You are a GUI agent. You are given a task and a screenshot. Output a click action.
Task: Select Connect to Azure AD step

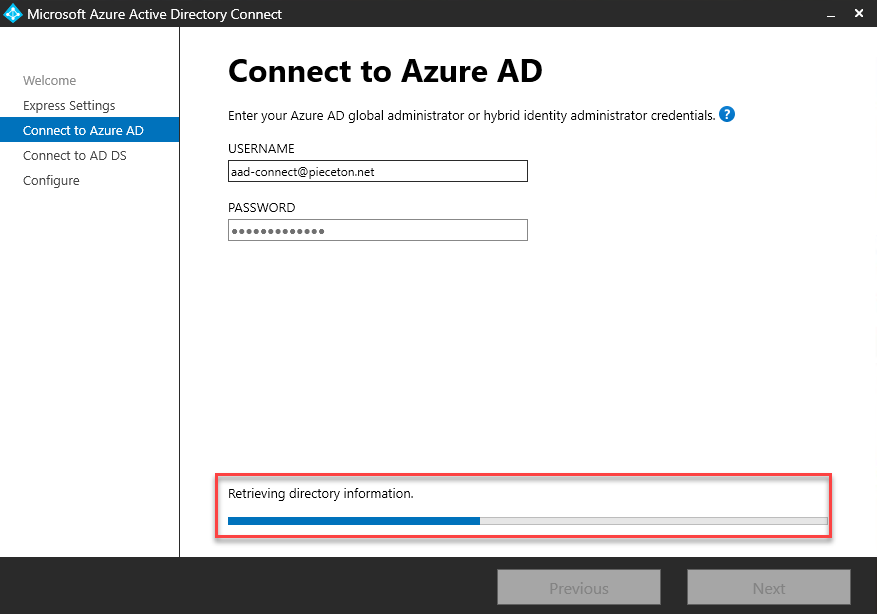[89, 130]
